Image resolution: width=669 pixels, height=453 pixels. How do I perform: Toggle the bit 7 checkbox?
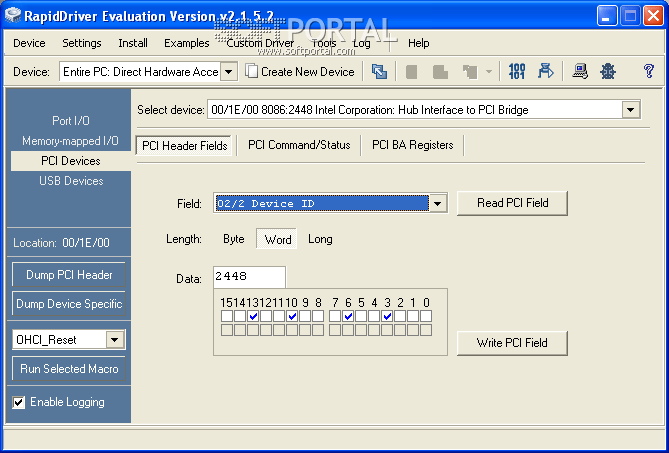pyautogui.click(x=335, y=316)
